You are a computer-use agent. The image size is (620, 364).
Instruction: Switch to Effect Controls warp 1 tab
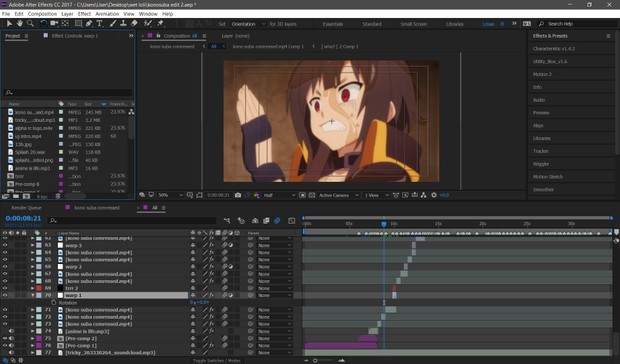click(x=75, y=36)
